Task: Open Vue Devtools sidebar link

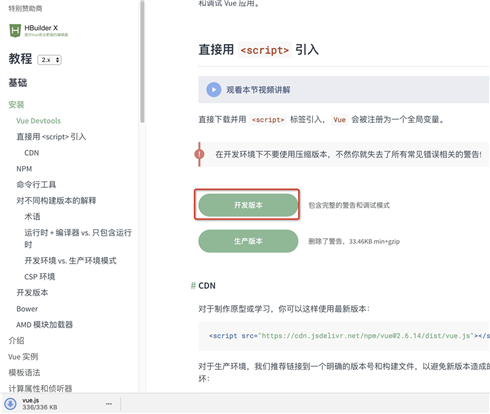Action: (38, 121)
